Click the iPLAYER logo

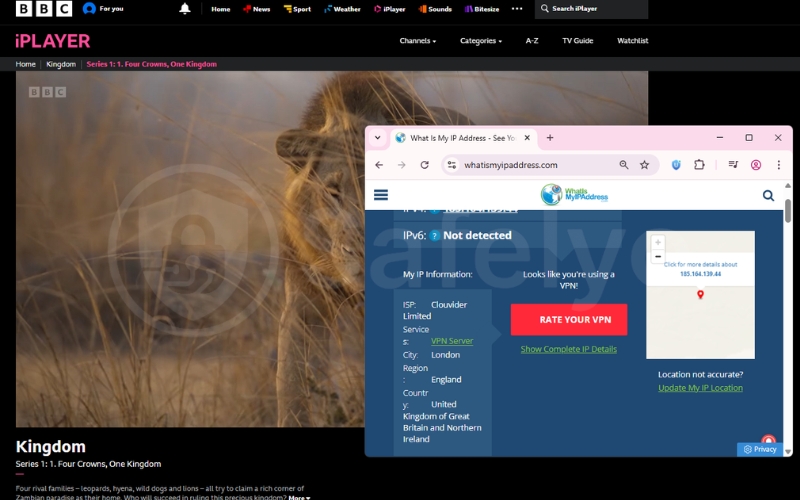pyautogui.click(x=53, y=41)
